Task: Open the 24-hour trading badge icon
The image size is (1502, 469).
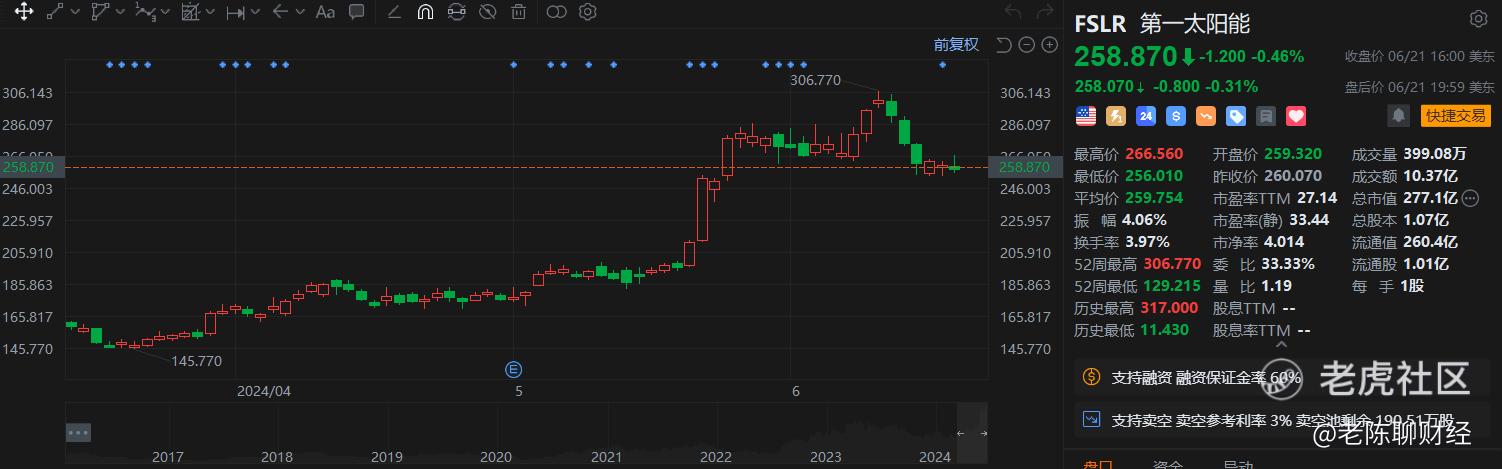Action: click(x=1146, y=116)
